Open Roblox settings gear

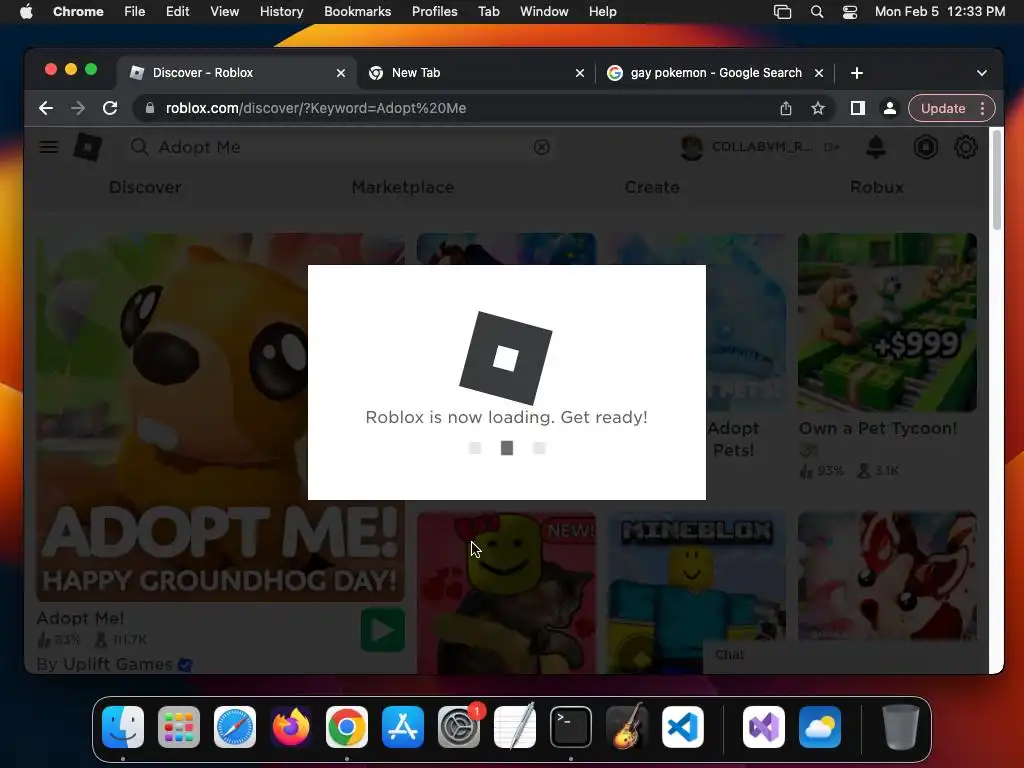click(x=965, y=147)
